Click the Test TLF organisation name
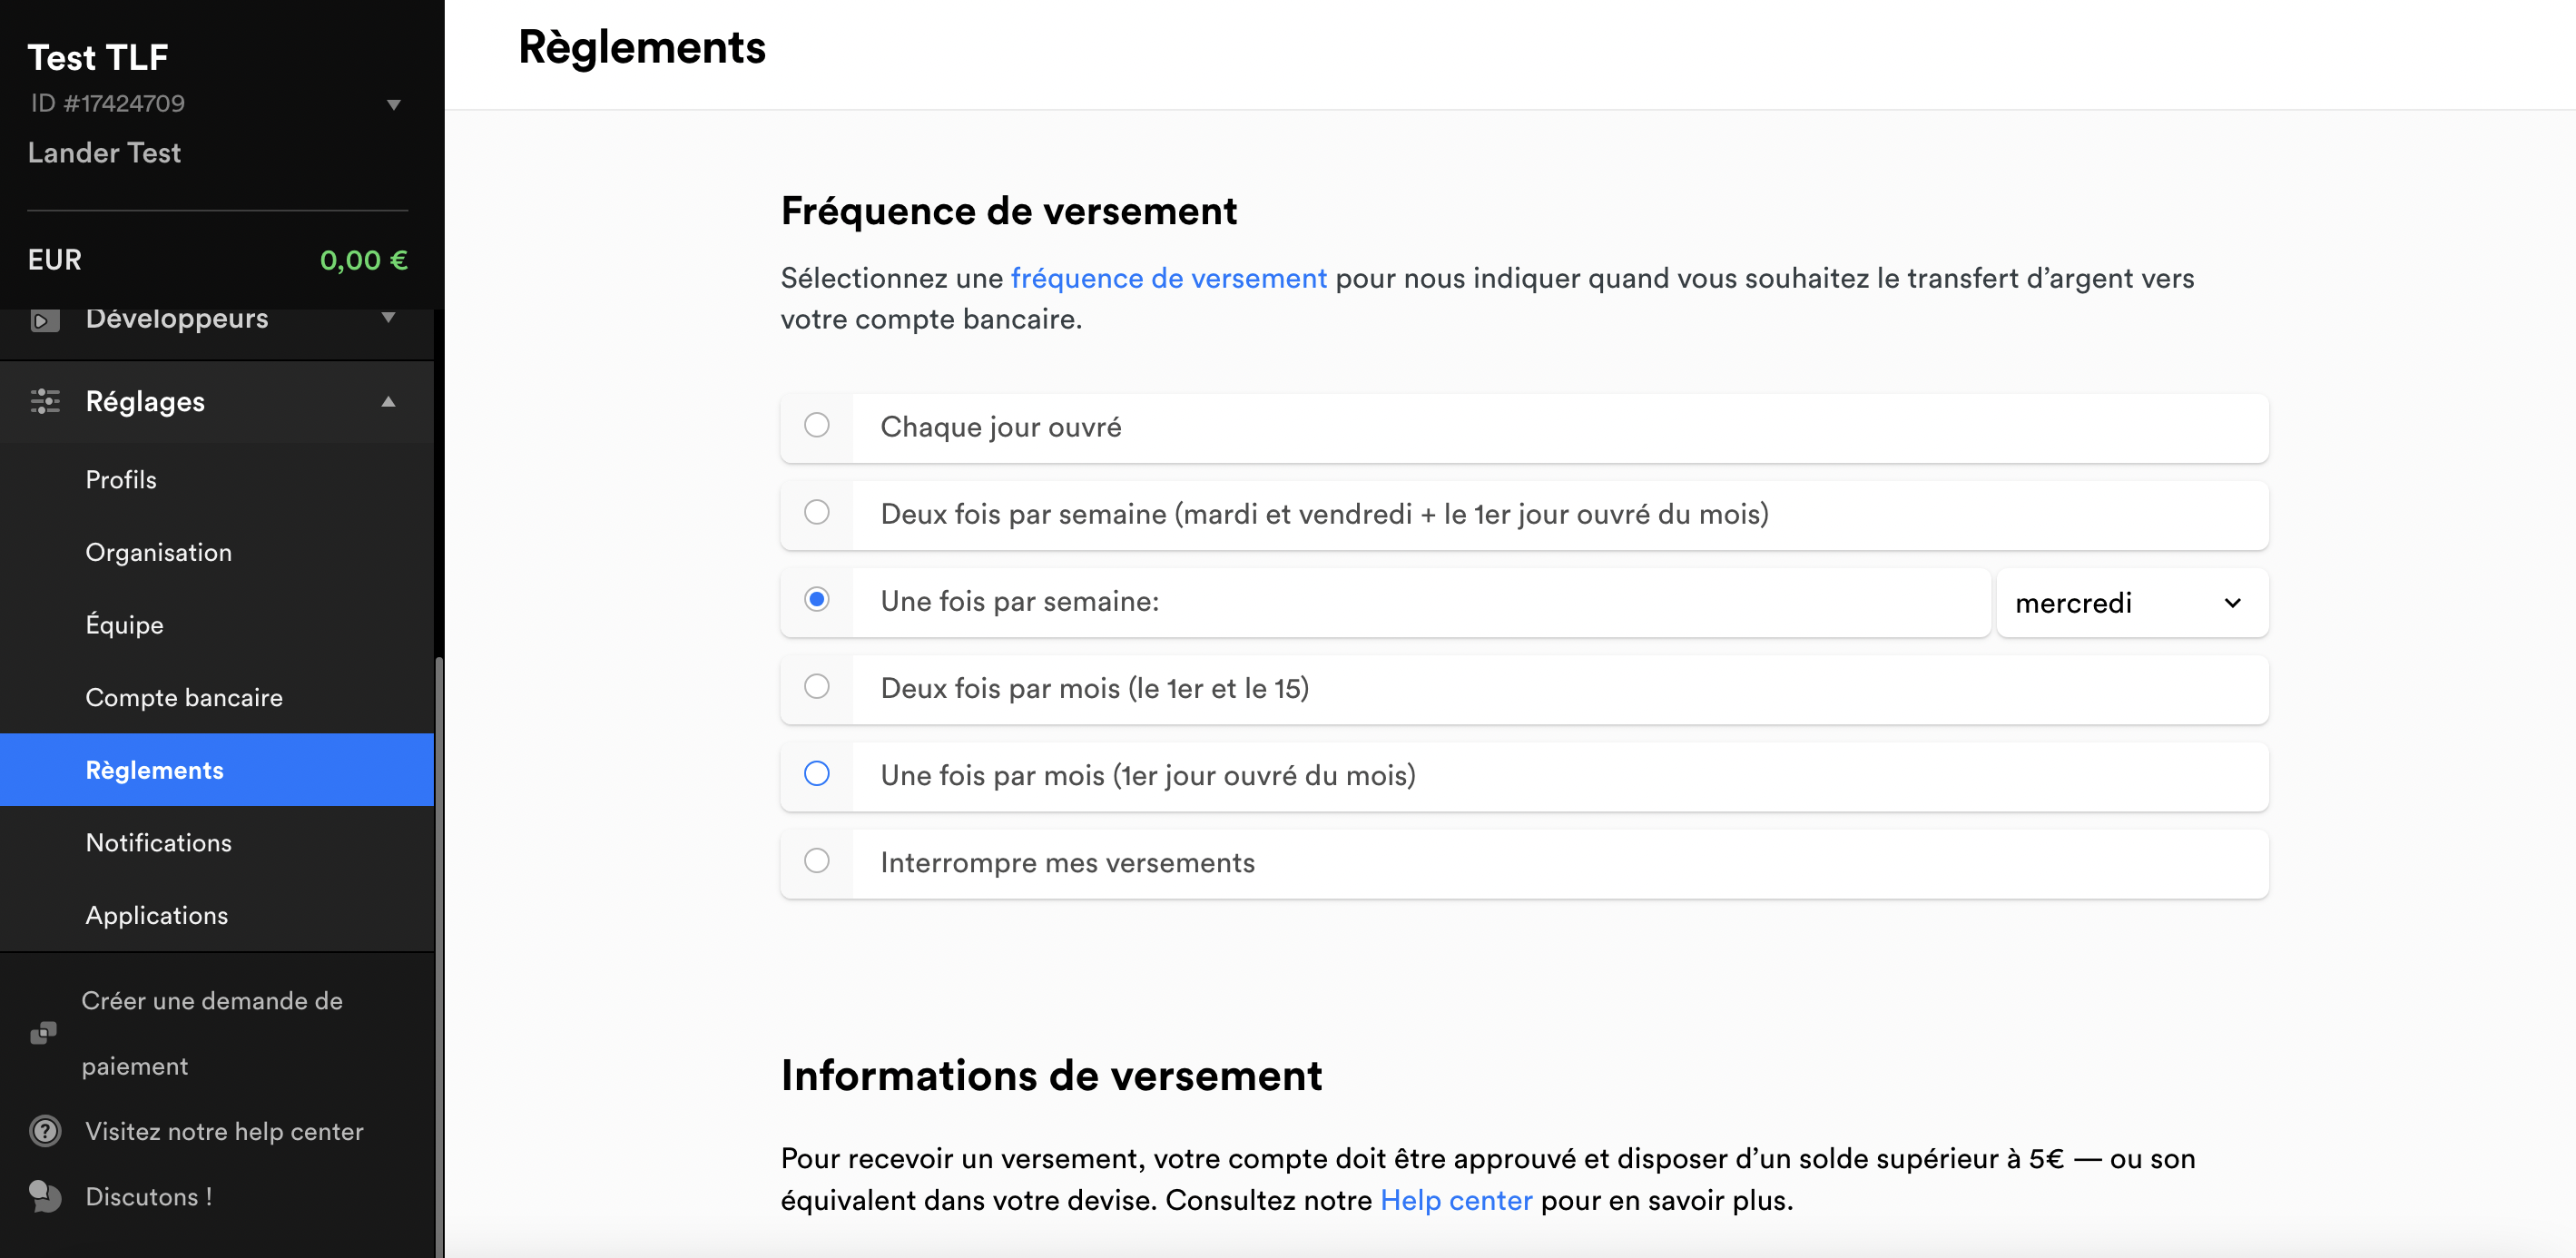The height and width of the screenshot is (1258, 2576). [x=97, y=57]
